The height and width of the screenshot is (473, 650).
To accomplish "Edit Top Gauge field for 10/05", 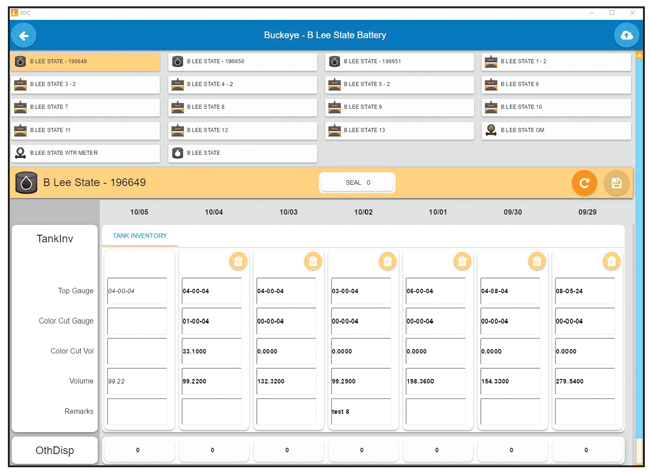I will tap(137, 291).
